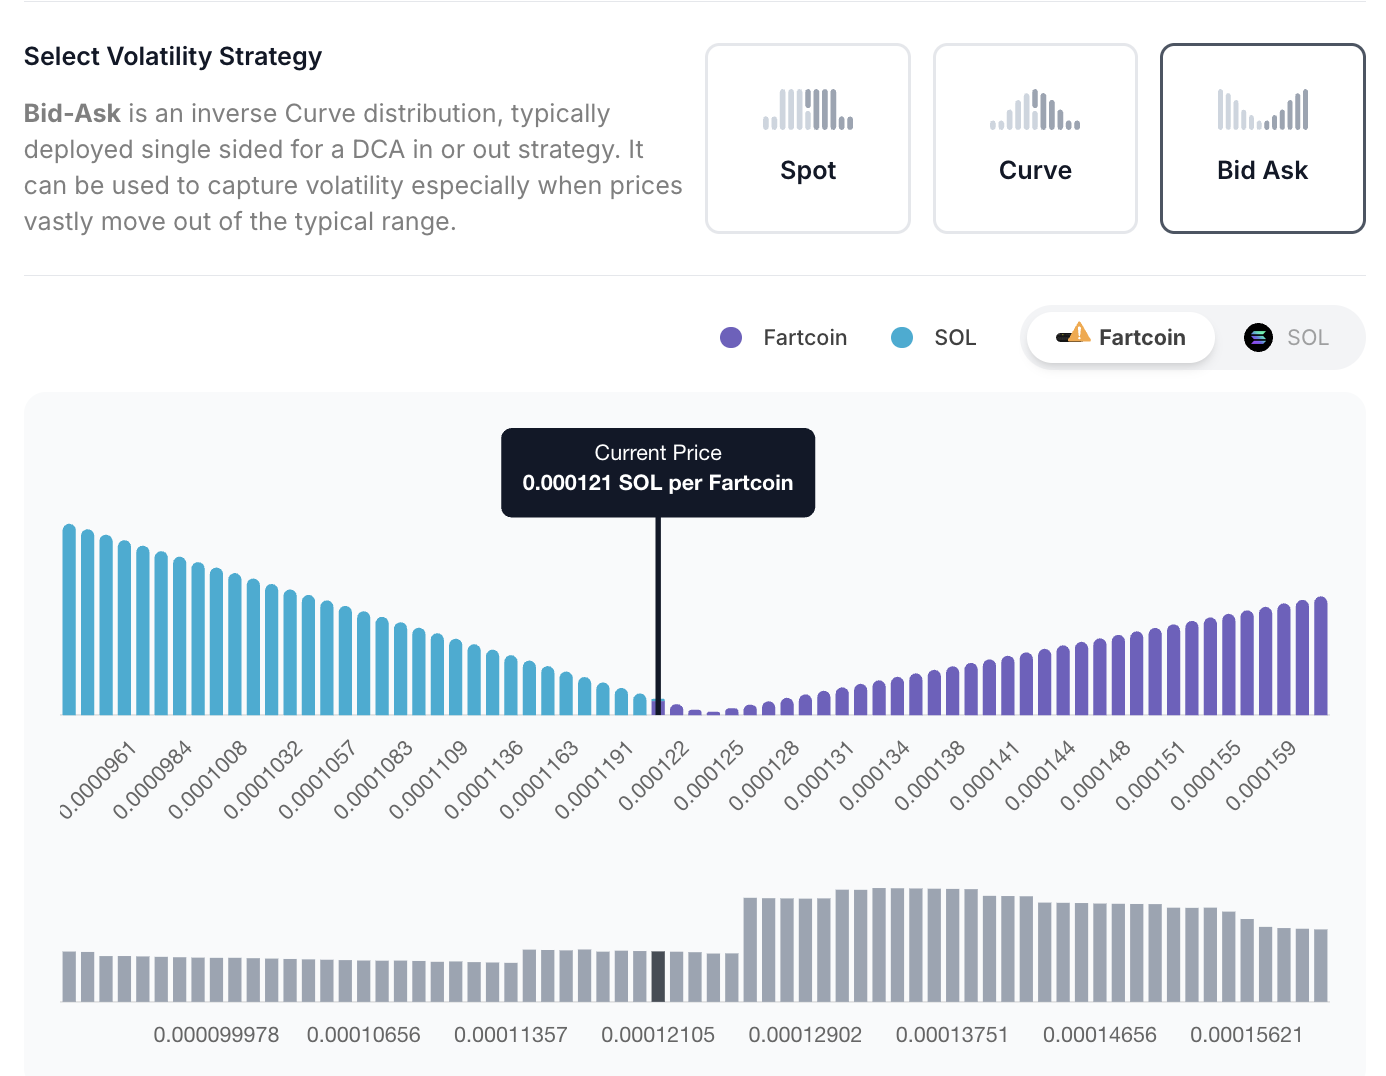Select the Bid Ask strategy card
This screenshot has height=1076, width=1386.
pos(1262,139)
